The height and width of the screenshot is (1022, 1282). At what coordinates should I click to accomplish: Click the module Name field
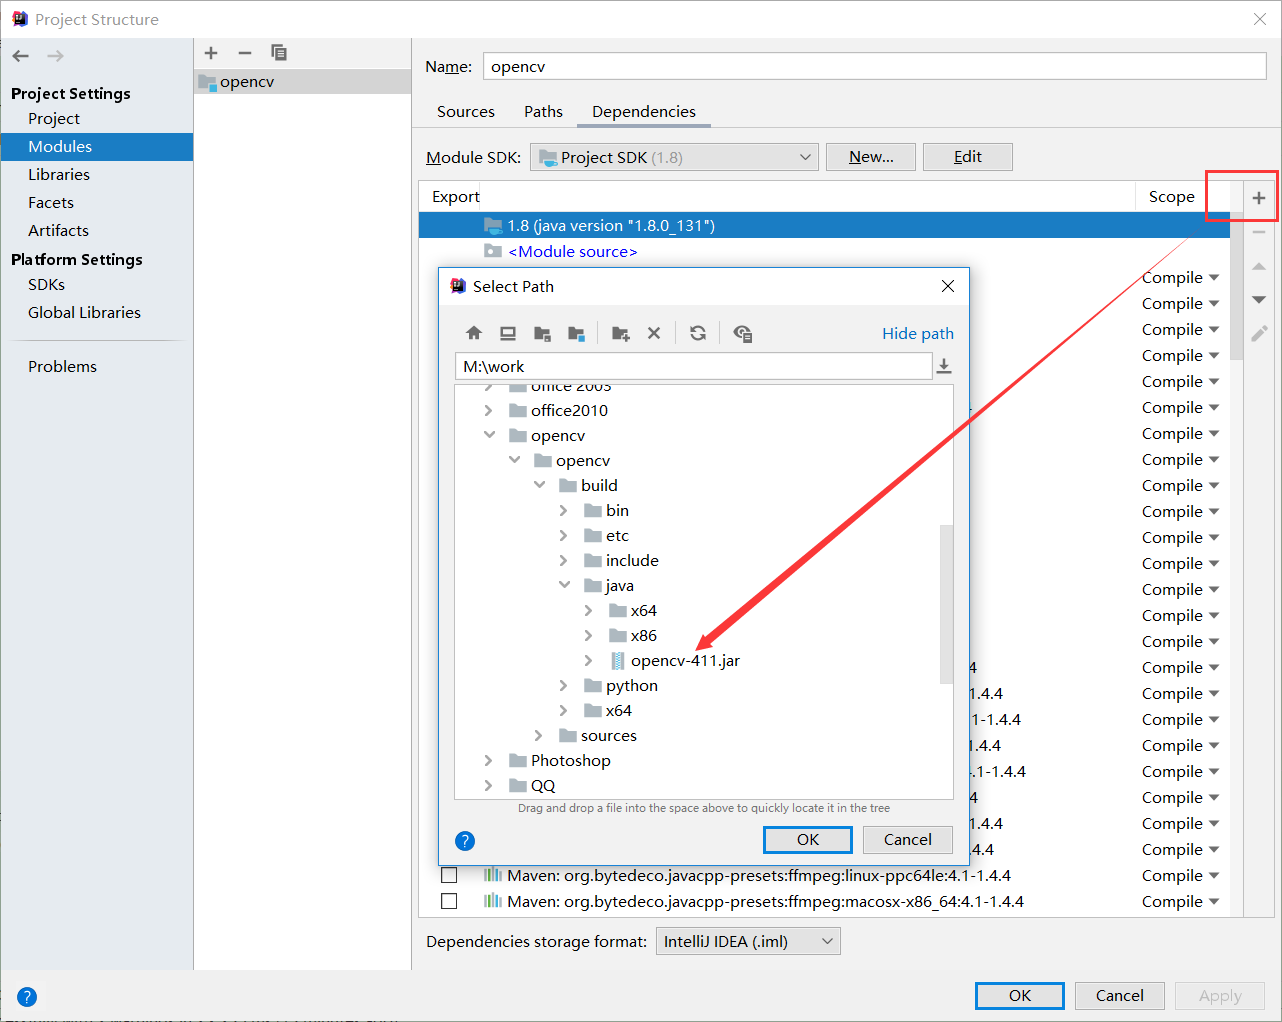tap(875, 66)
